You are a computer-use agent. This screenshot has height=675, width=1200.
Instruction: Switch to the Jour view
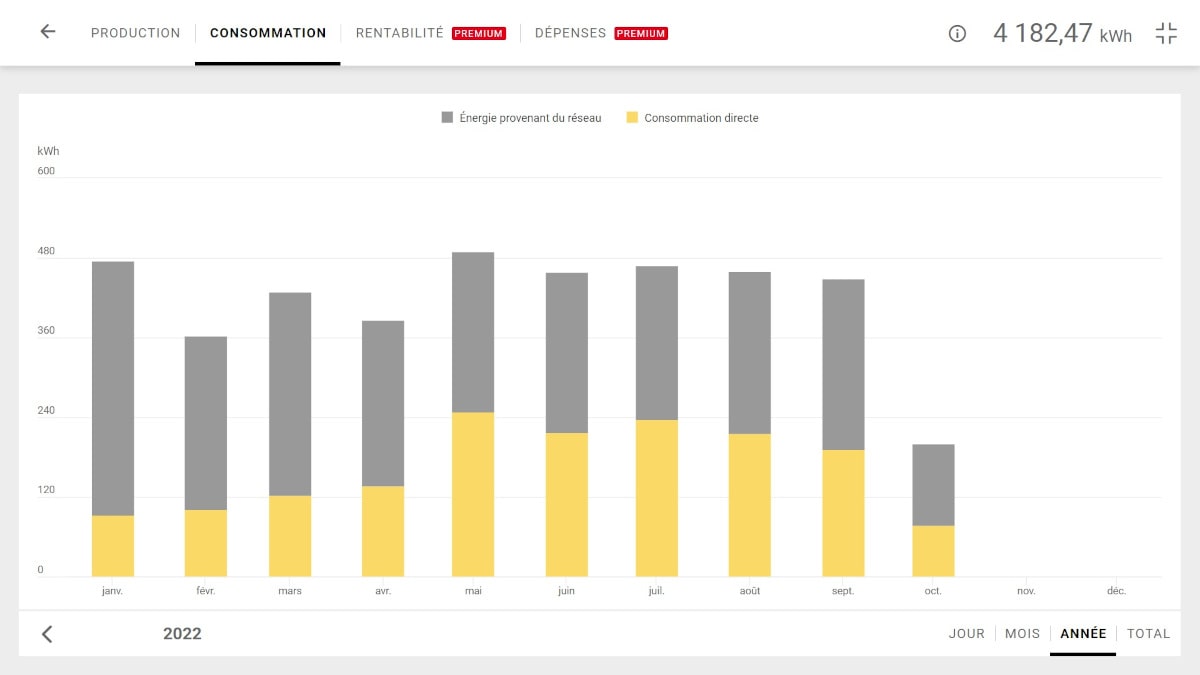(x=966, y=634)
